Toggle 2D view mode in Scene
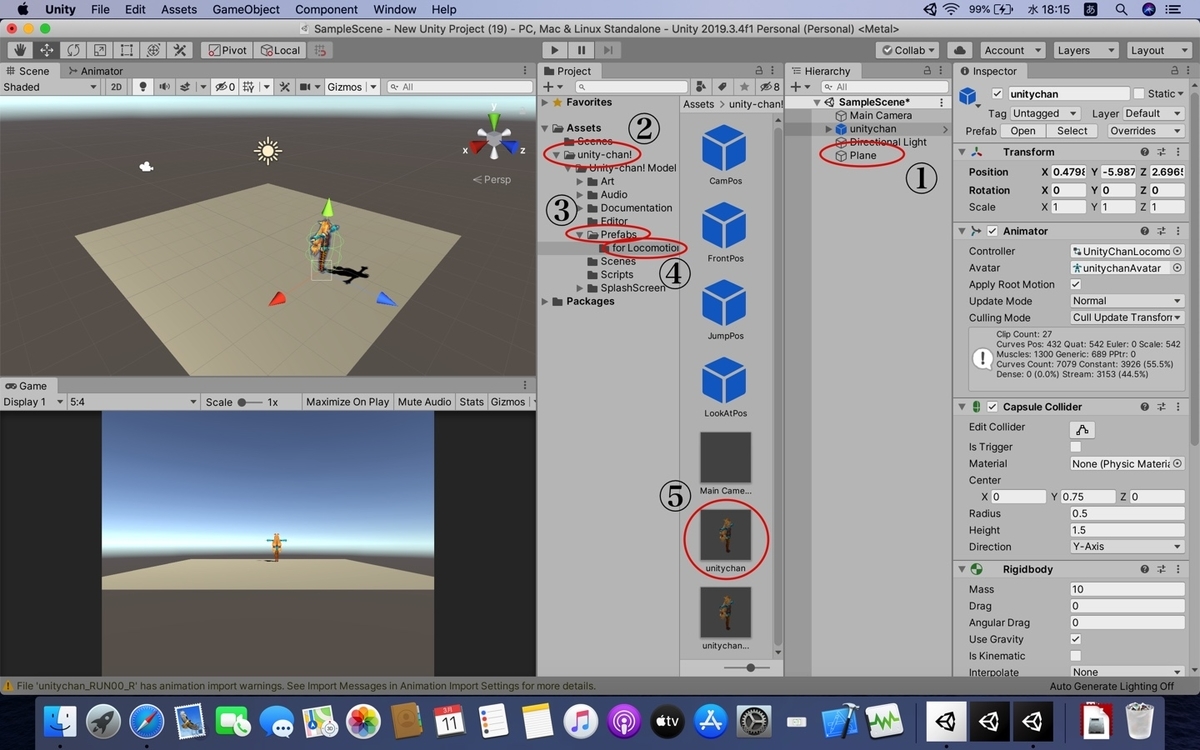This screenshot has width=1200, height=750. point(117,87)
